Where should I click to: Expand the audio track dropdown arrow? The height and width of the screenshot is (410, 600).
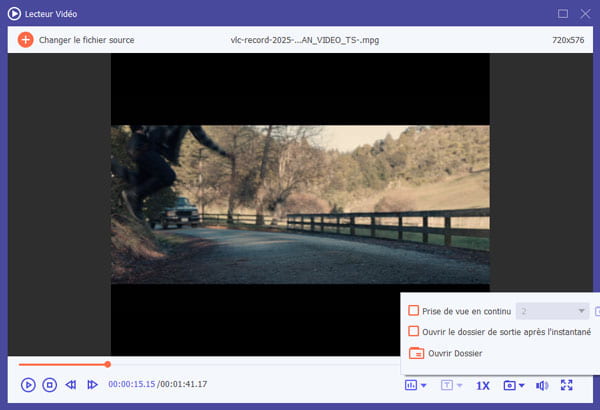(423, 386)
